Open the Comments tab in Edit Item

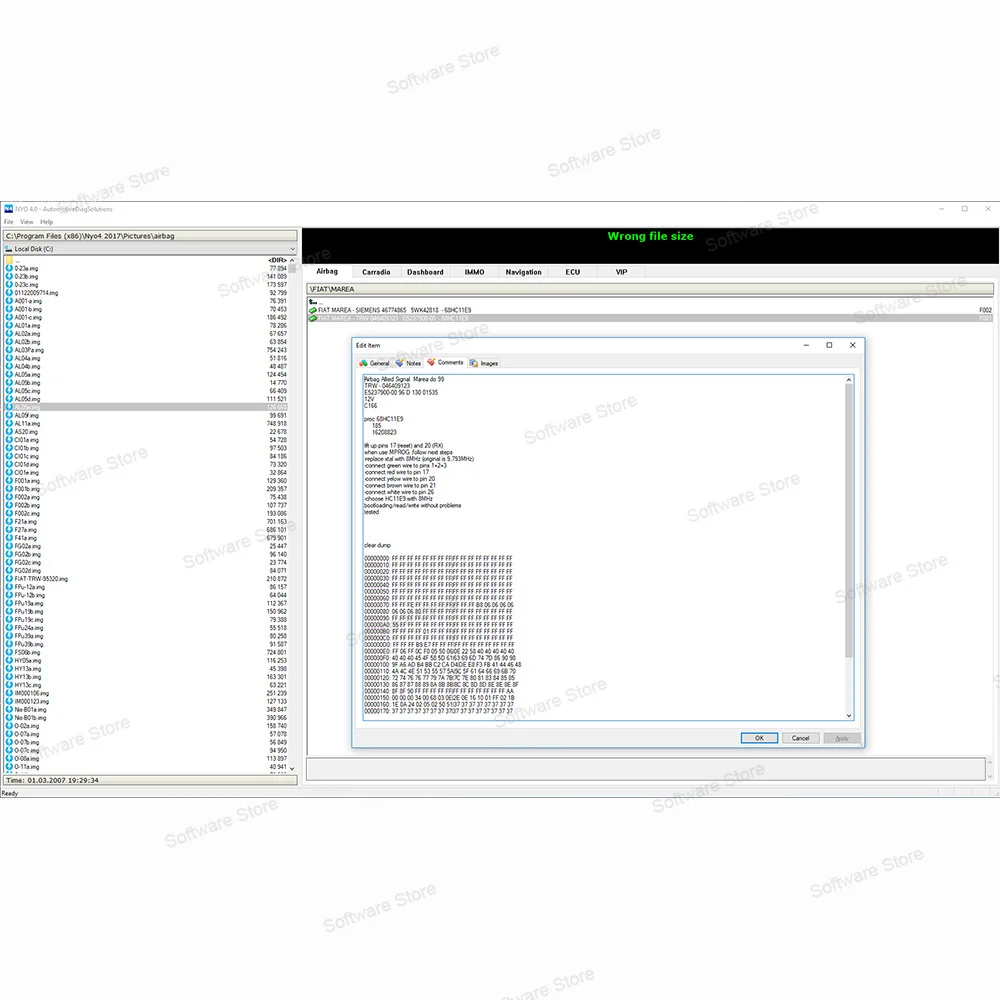click(446, 362)
